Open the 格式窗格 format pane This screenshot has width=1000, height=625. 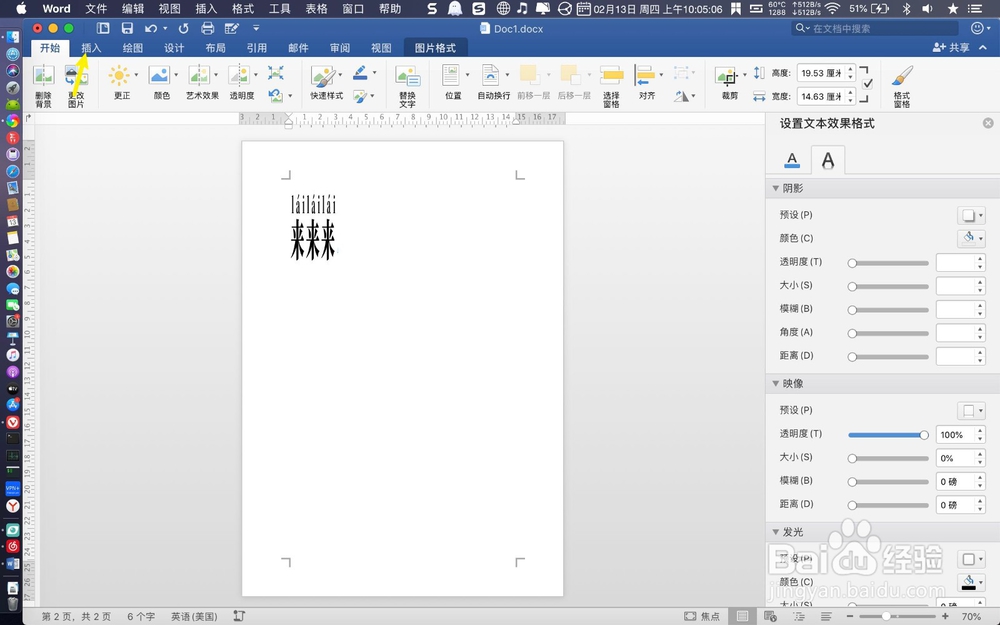[902, 85]
